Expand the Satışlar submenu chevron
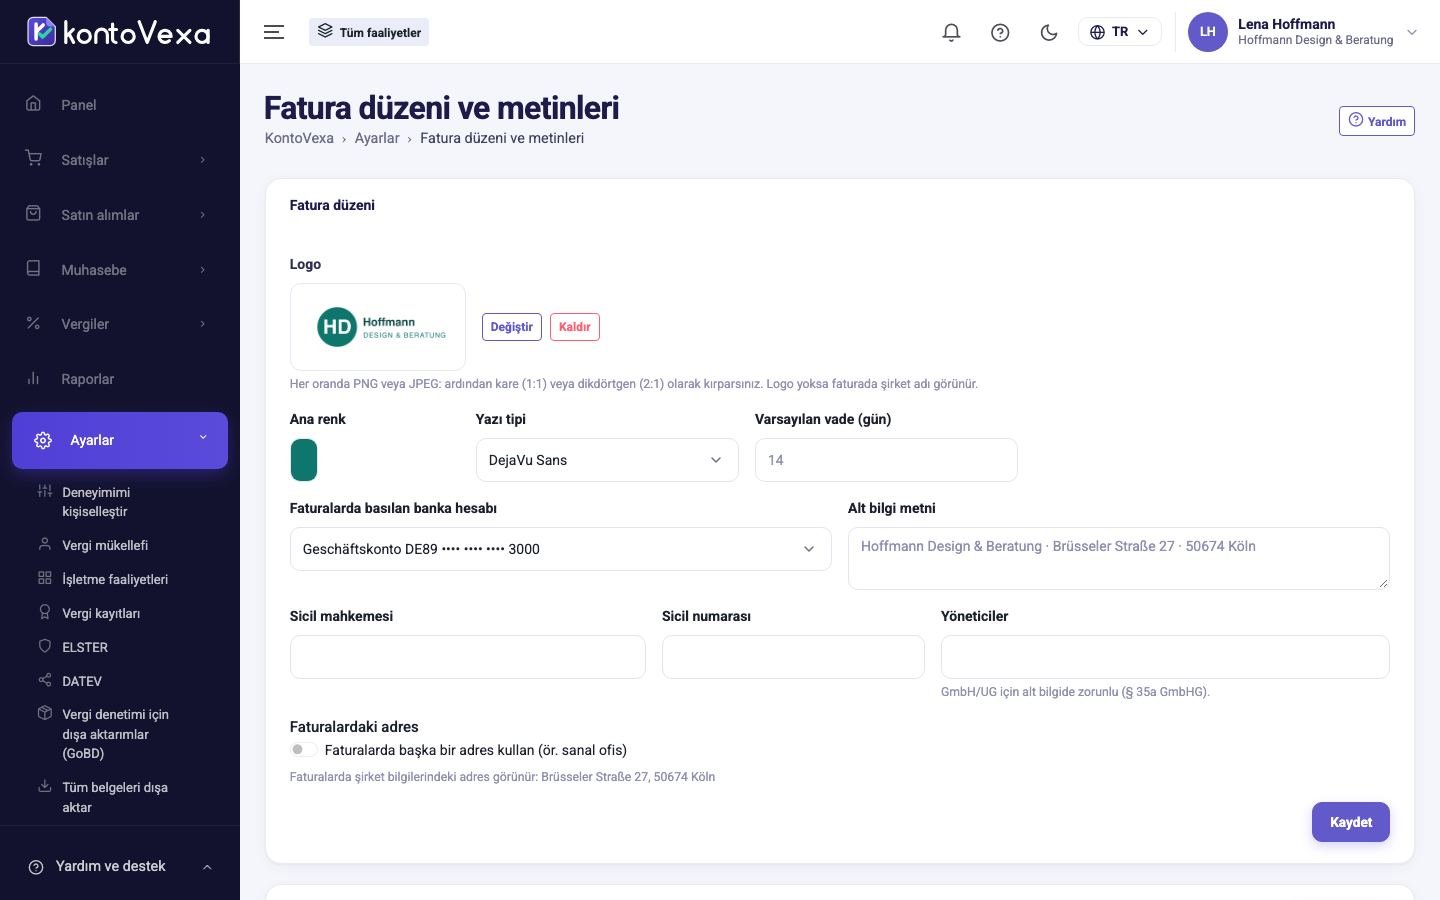Viewport: 1440px width, 900px height. coord(203,160)
